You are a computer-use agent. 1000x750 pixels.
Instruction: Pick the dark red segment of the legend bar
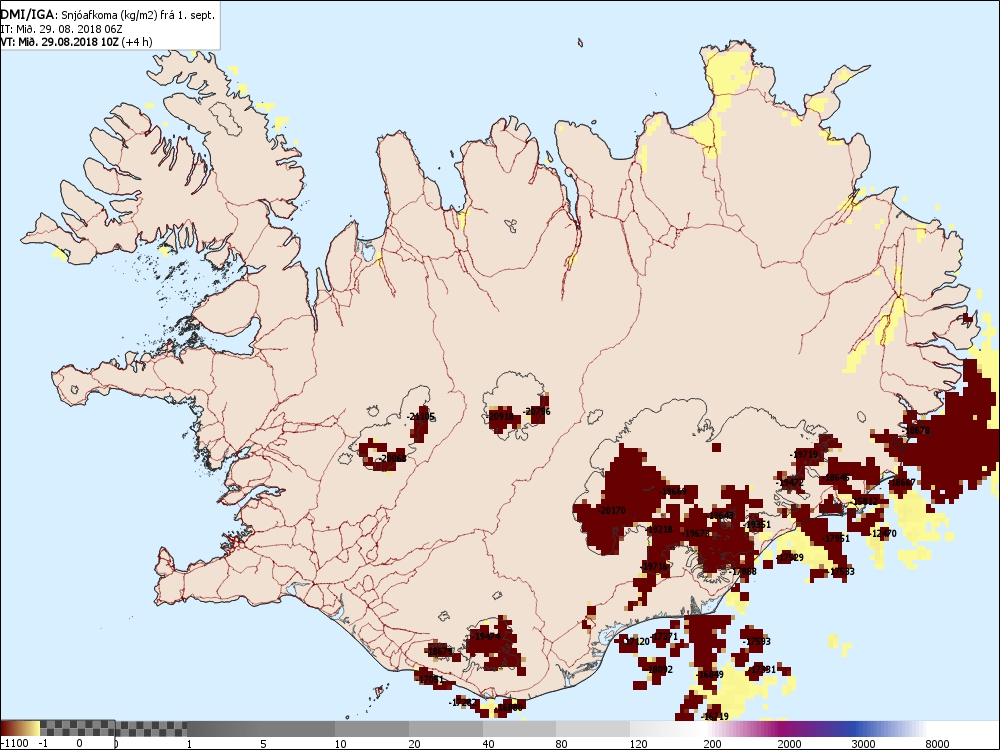pos(8,728)
